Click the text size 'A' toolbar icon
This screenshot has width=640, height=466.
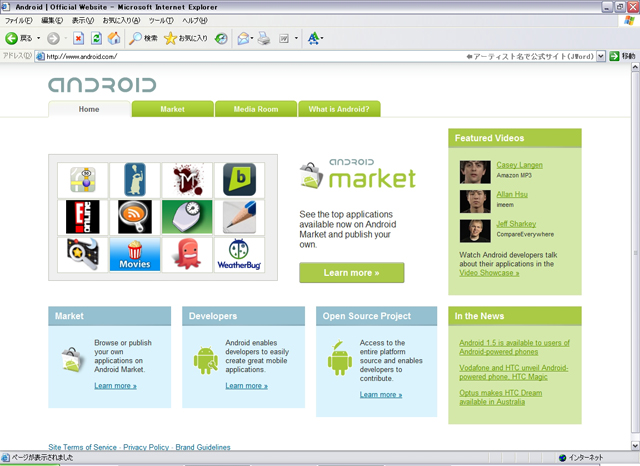point(313,38)
